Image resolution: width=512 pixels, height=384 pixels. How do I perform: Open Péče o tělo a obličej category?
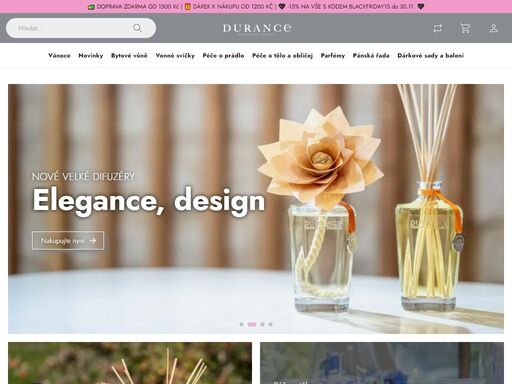(x=282, y=56)
